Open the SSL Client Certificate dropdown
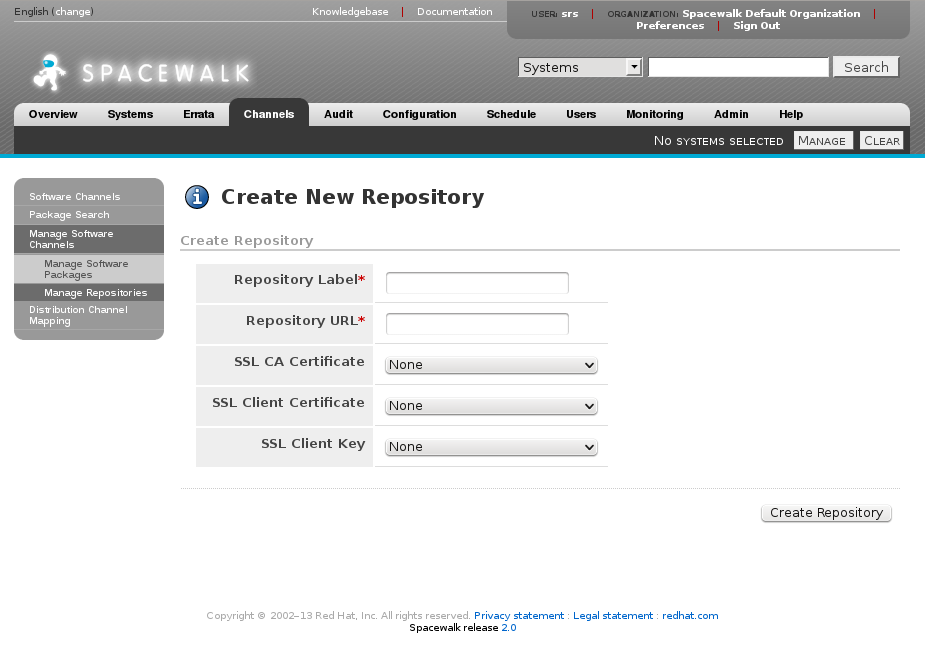 pyautogui.click(x=491, y=406)
